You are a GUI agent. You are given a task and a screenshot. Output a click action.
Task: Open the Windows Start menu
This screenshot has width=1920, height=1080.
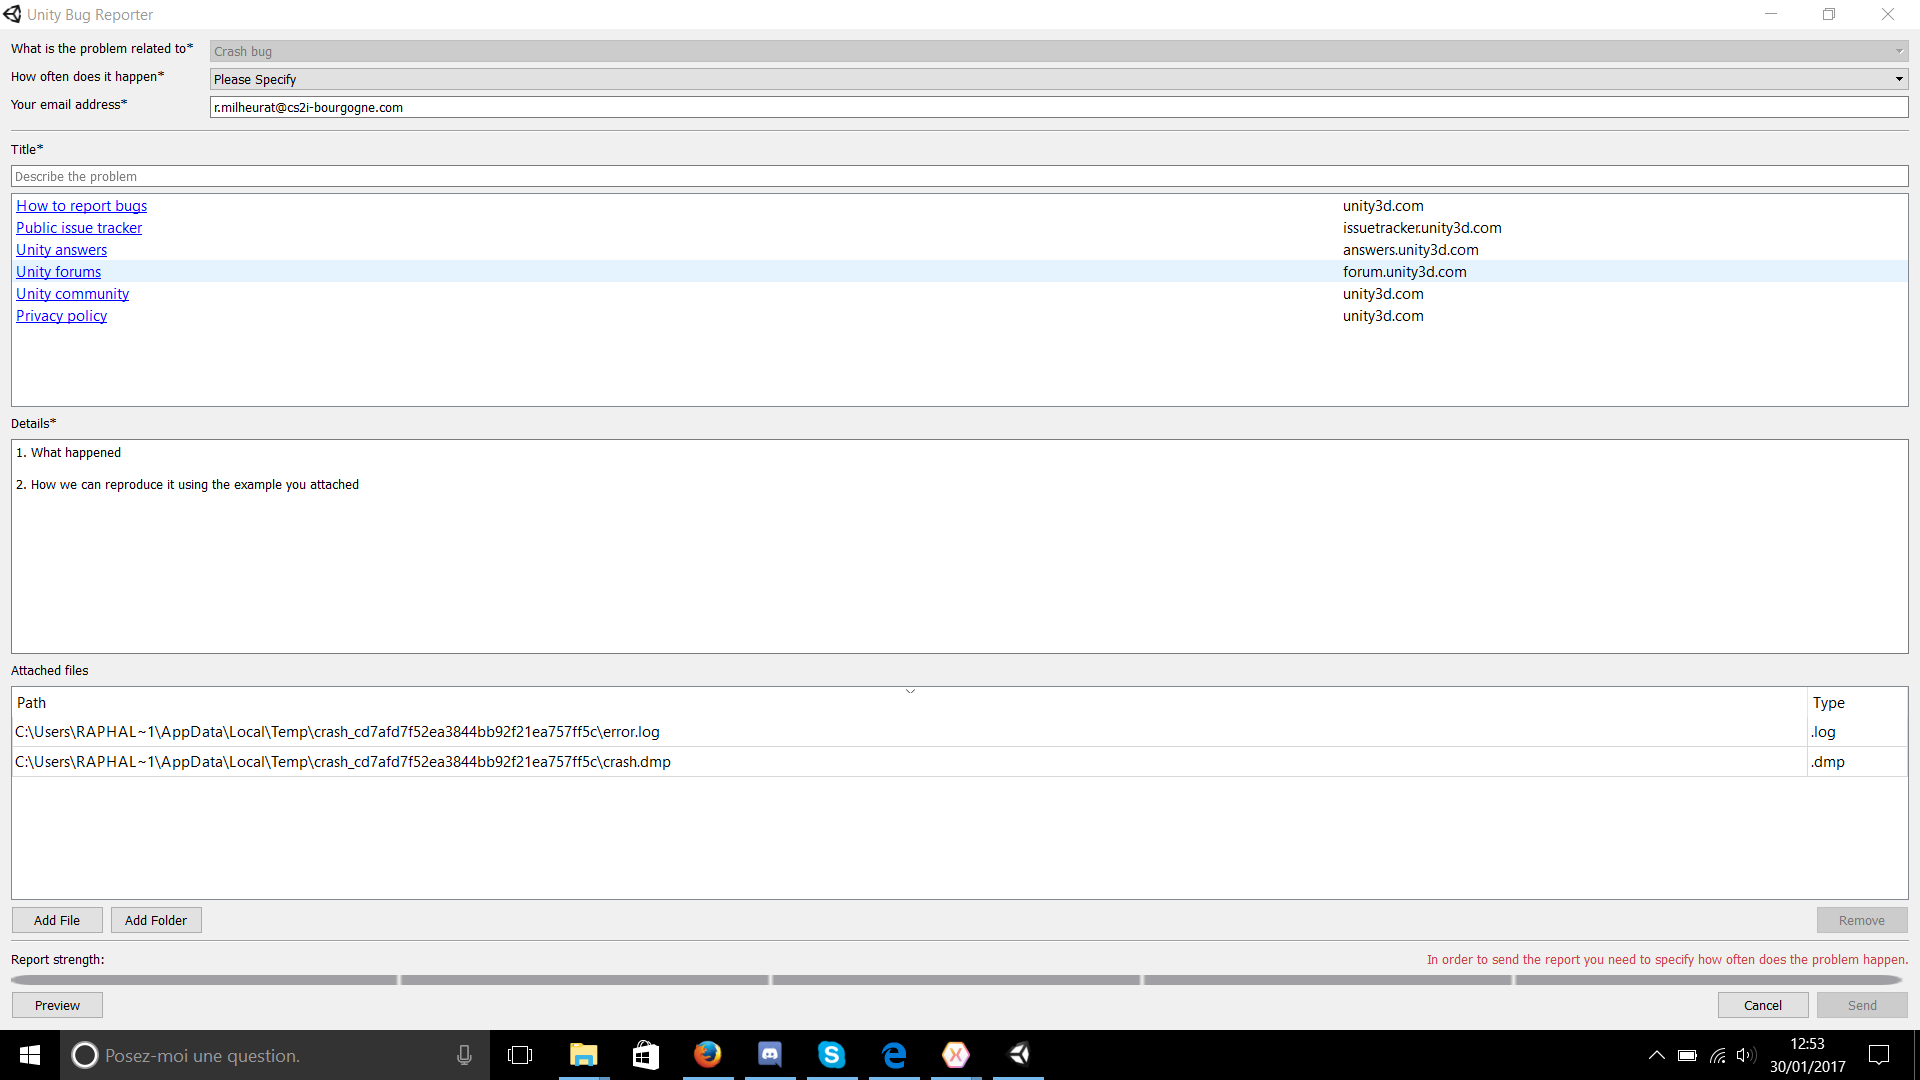click(x=30, y=1055)
